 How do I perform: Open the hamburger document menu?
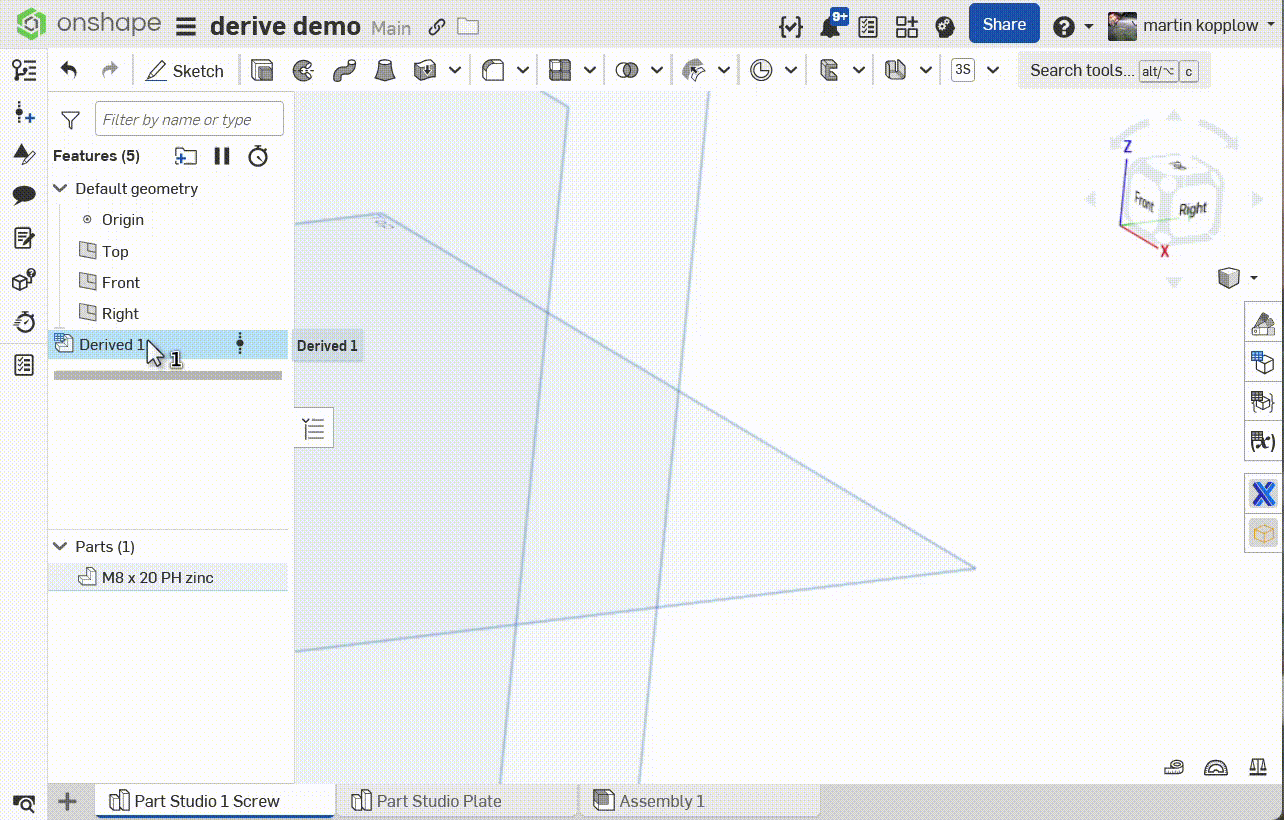point(186,26)
